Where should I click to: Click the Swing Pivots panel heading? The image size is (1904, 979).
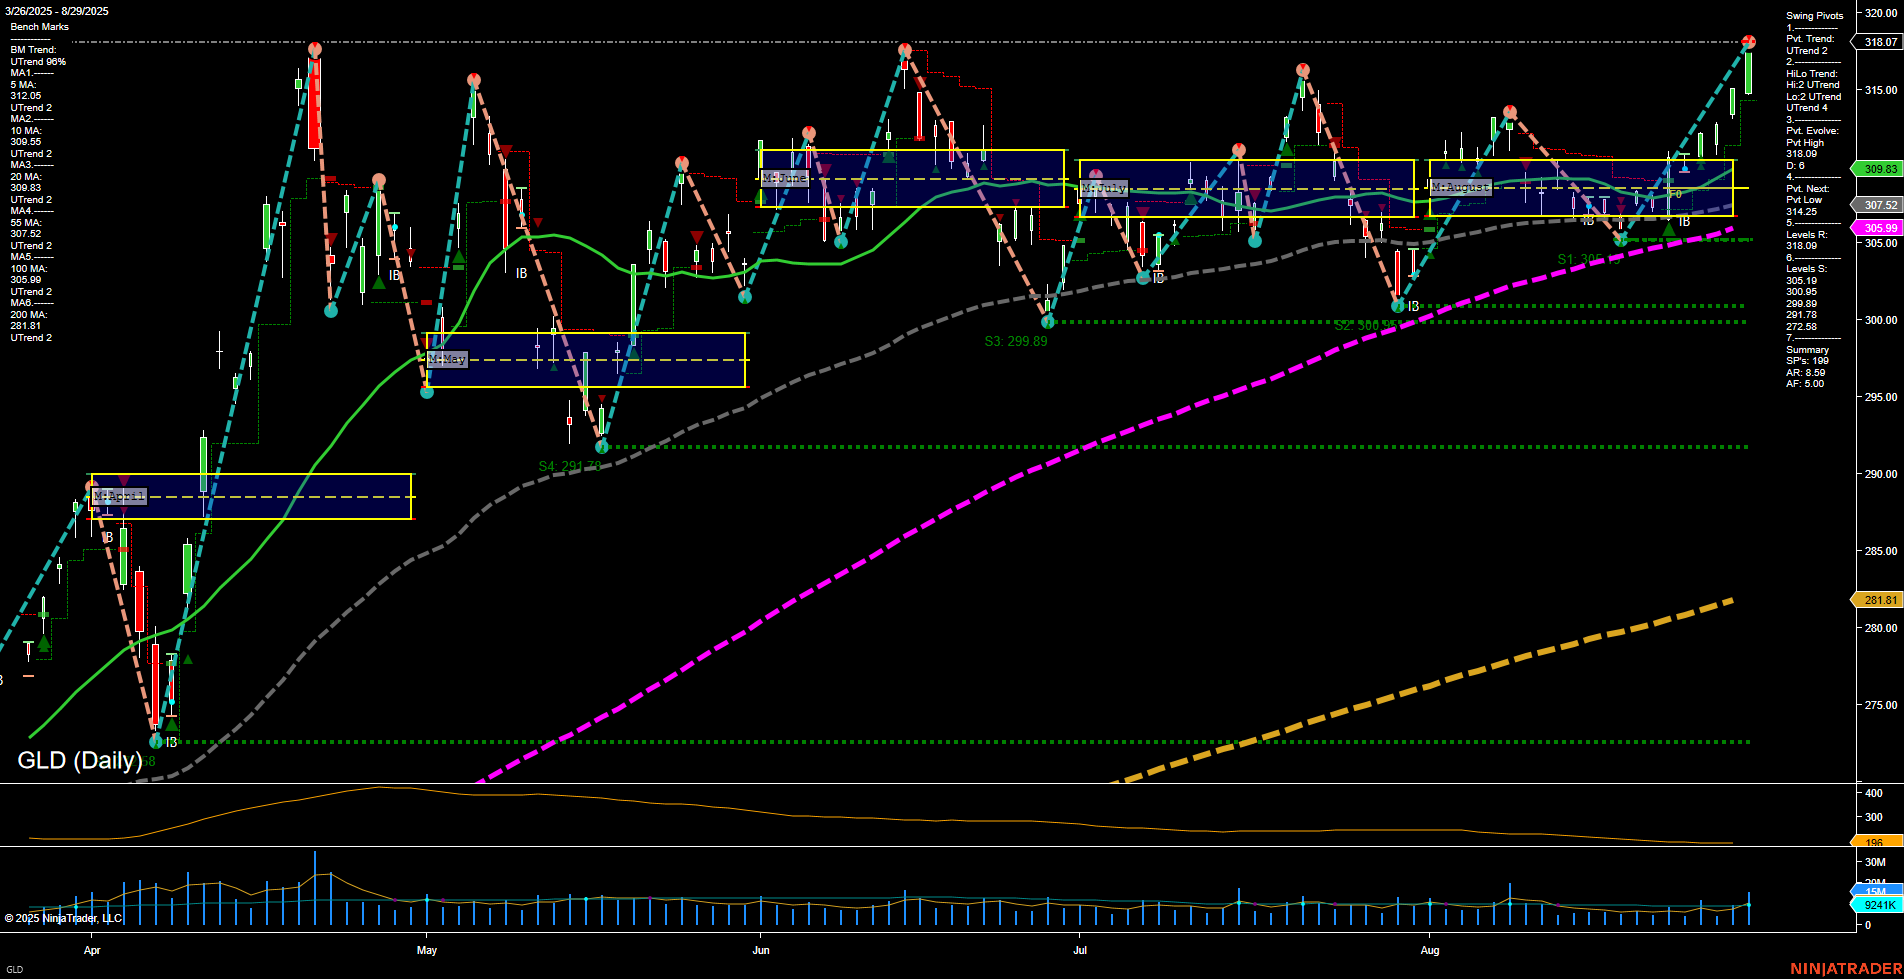click(1812, 15)
